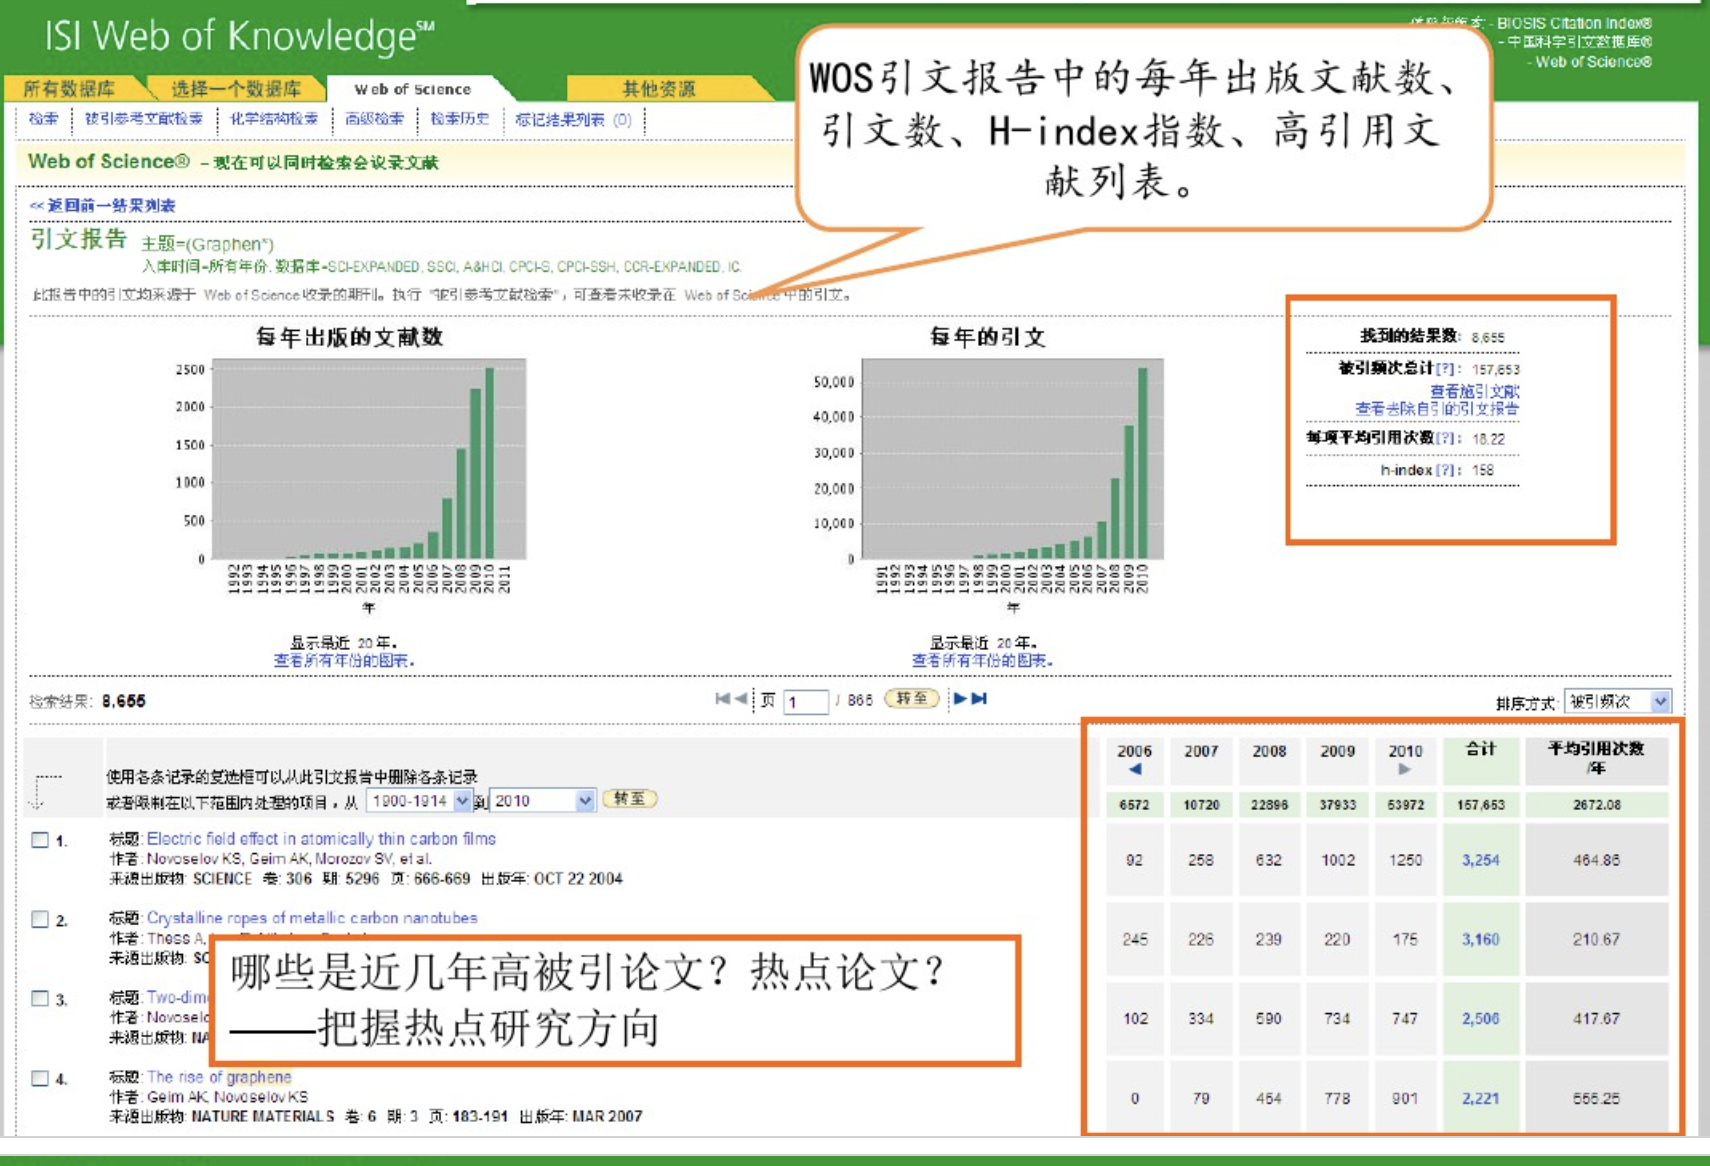1710x1166 pixels.
Task: Click the page number input field
Action: tap(806, 702)
